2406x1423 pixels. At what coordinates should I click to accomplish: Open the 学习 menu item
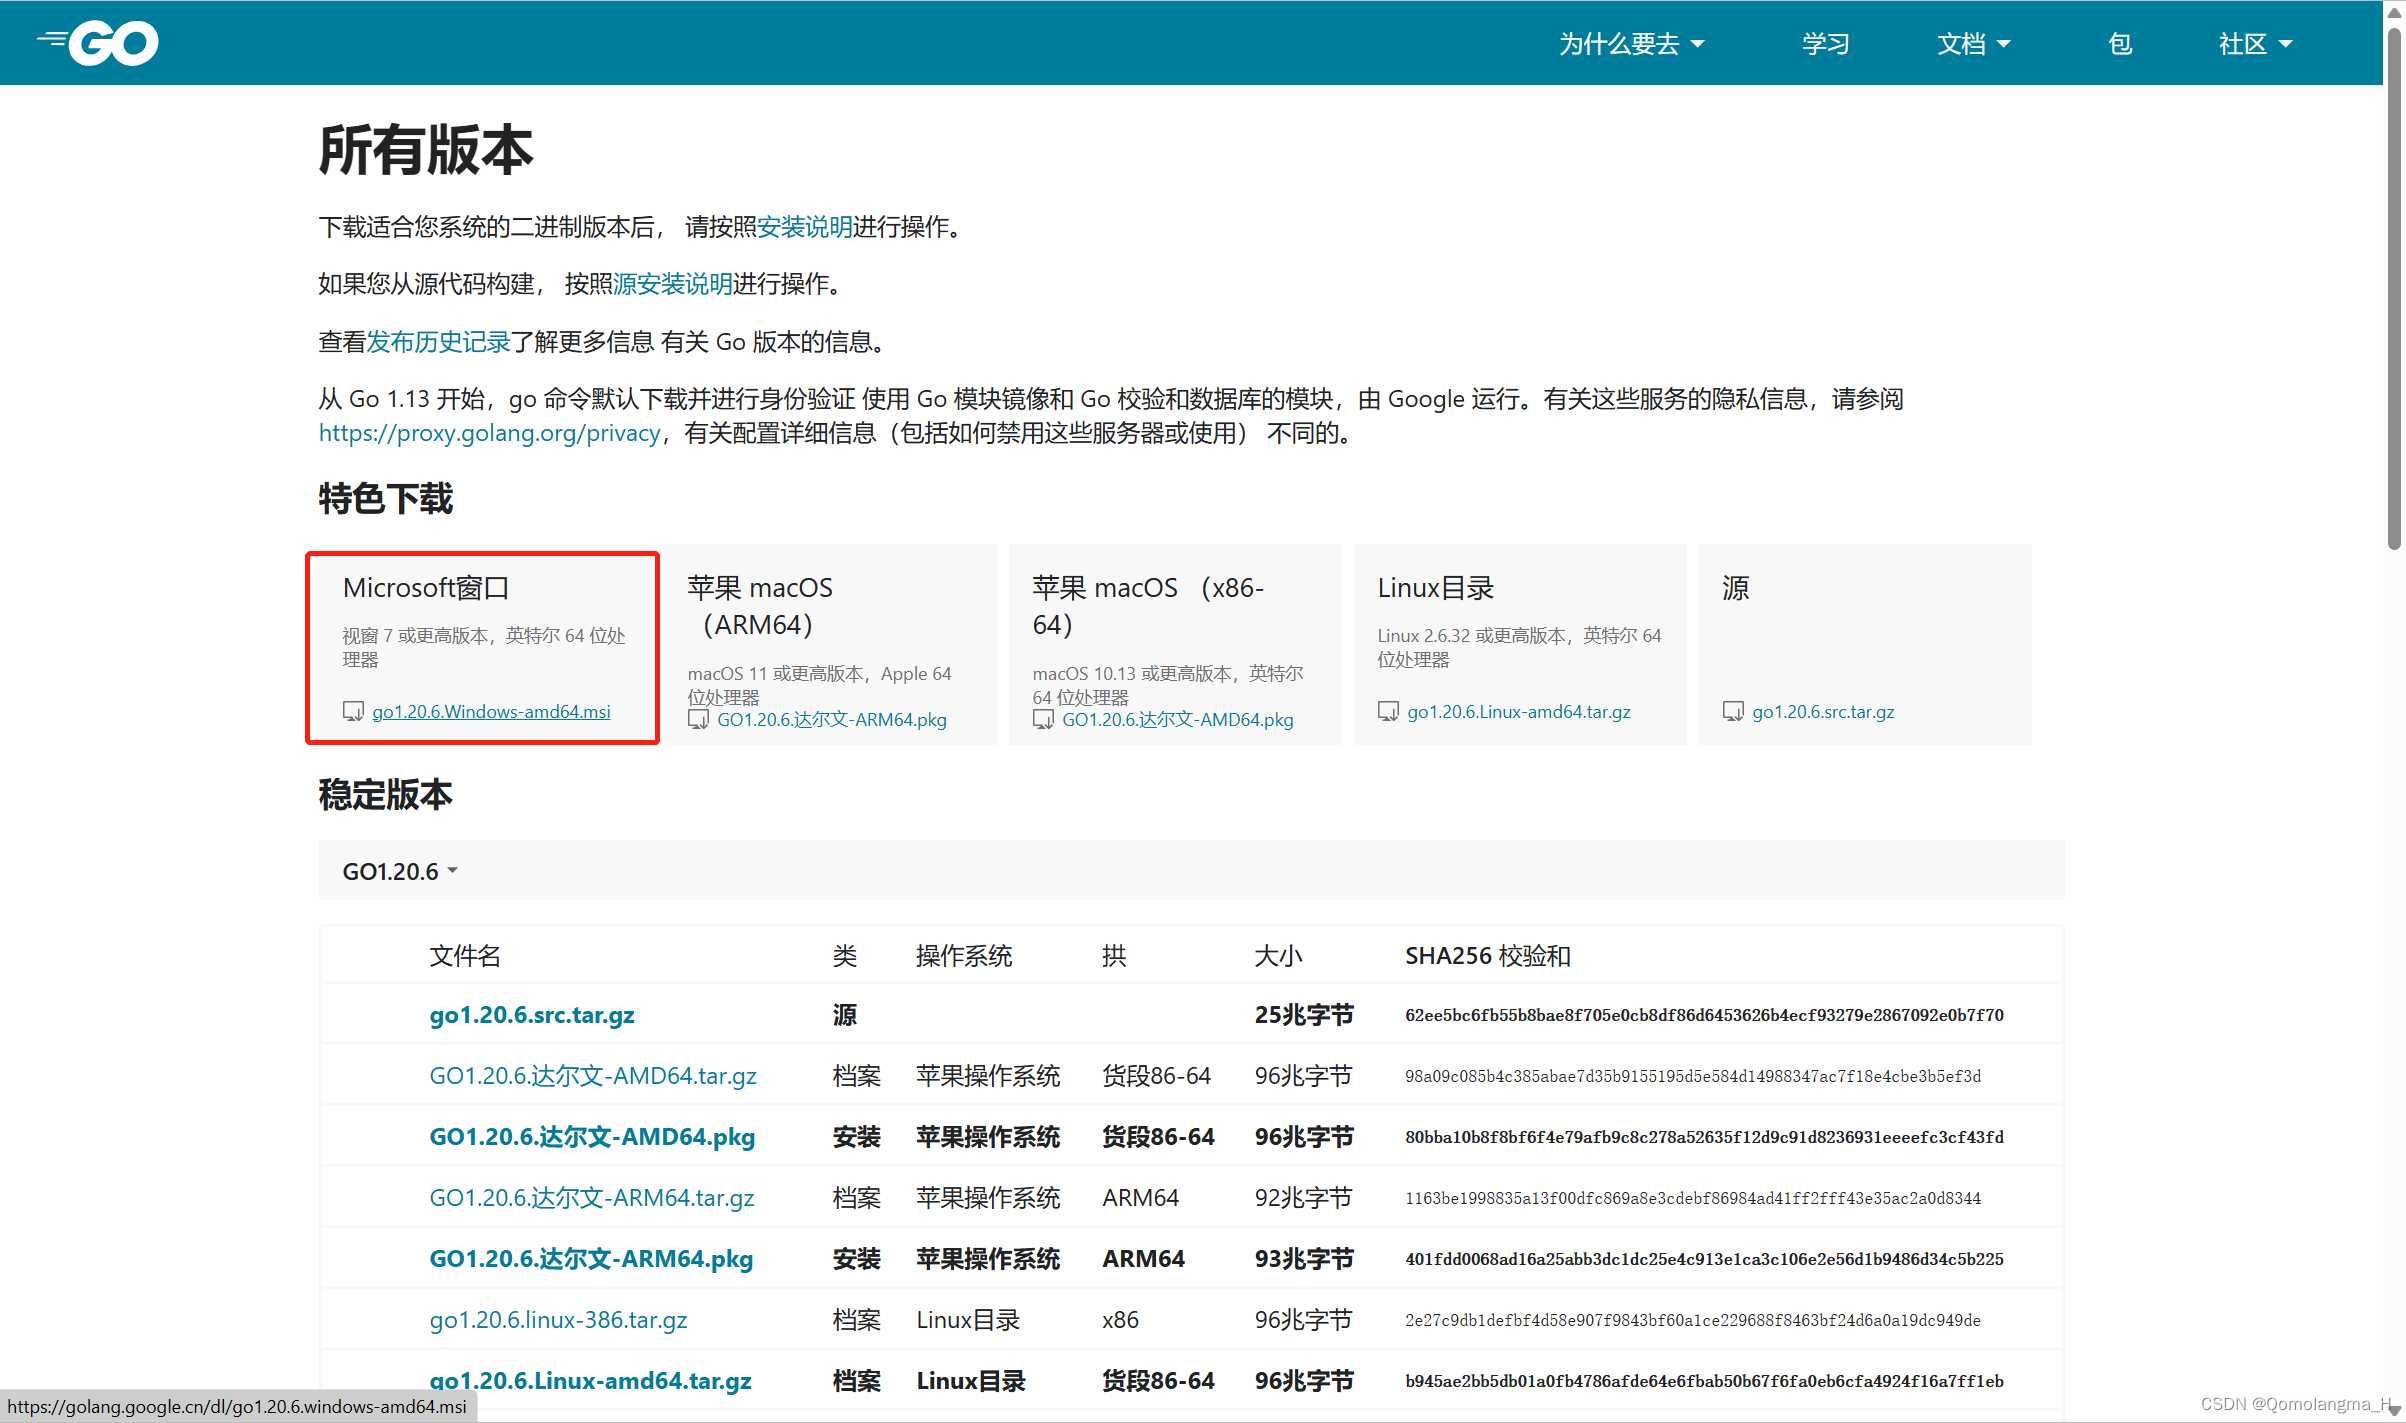point(1824,43)
